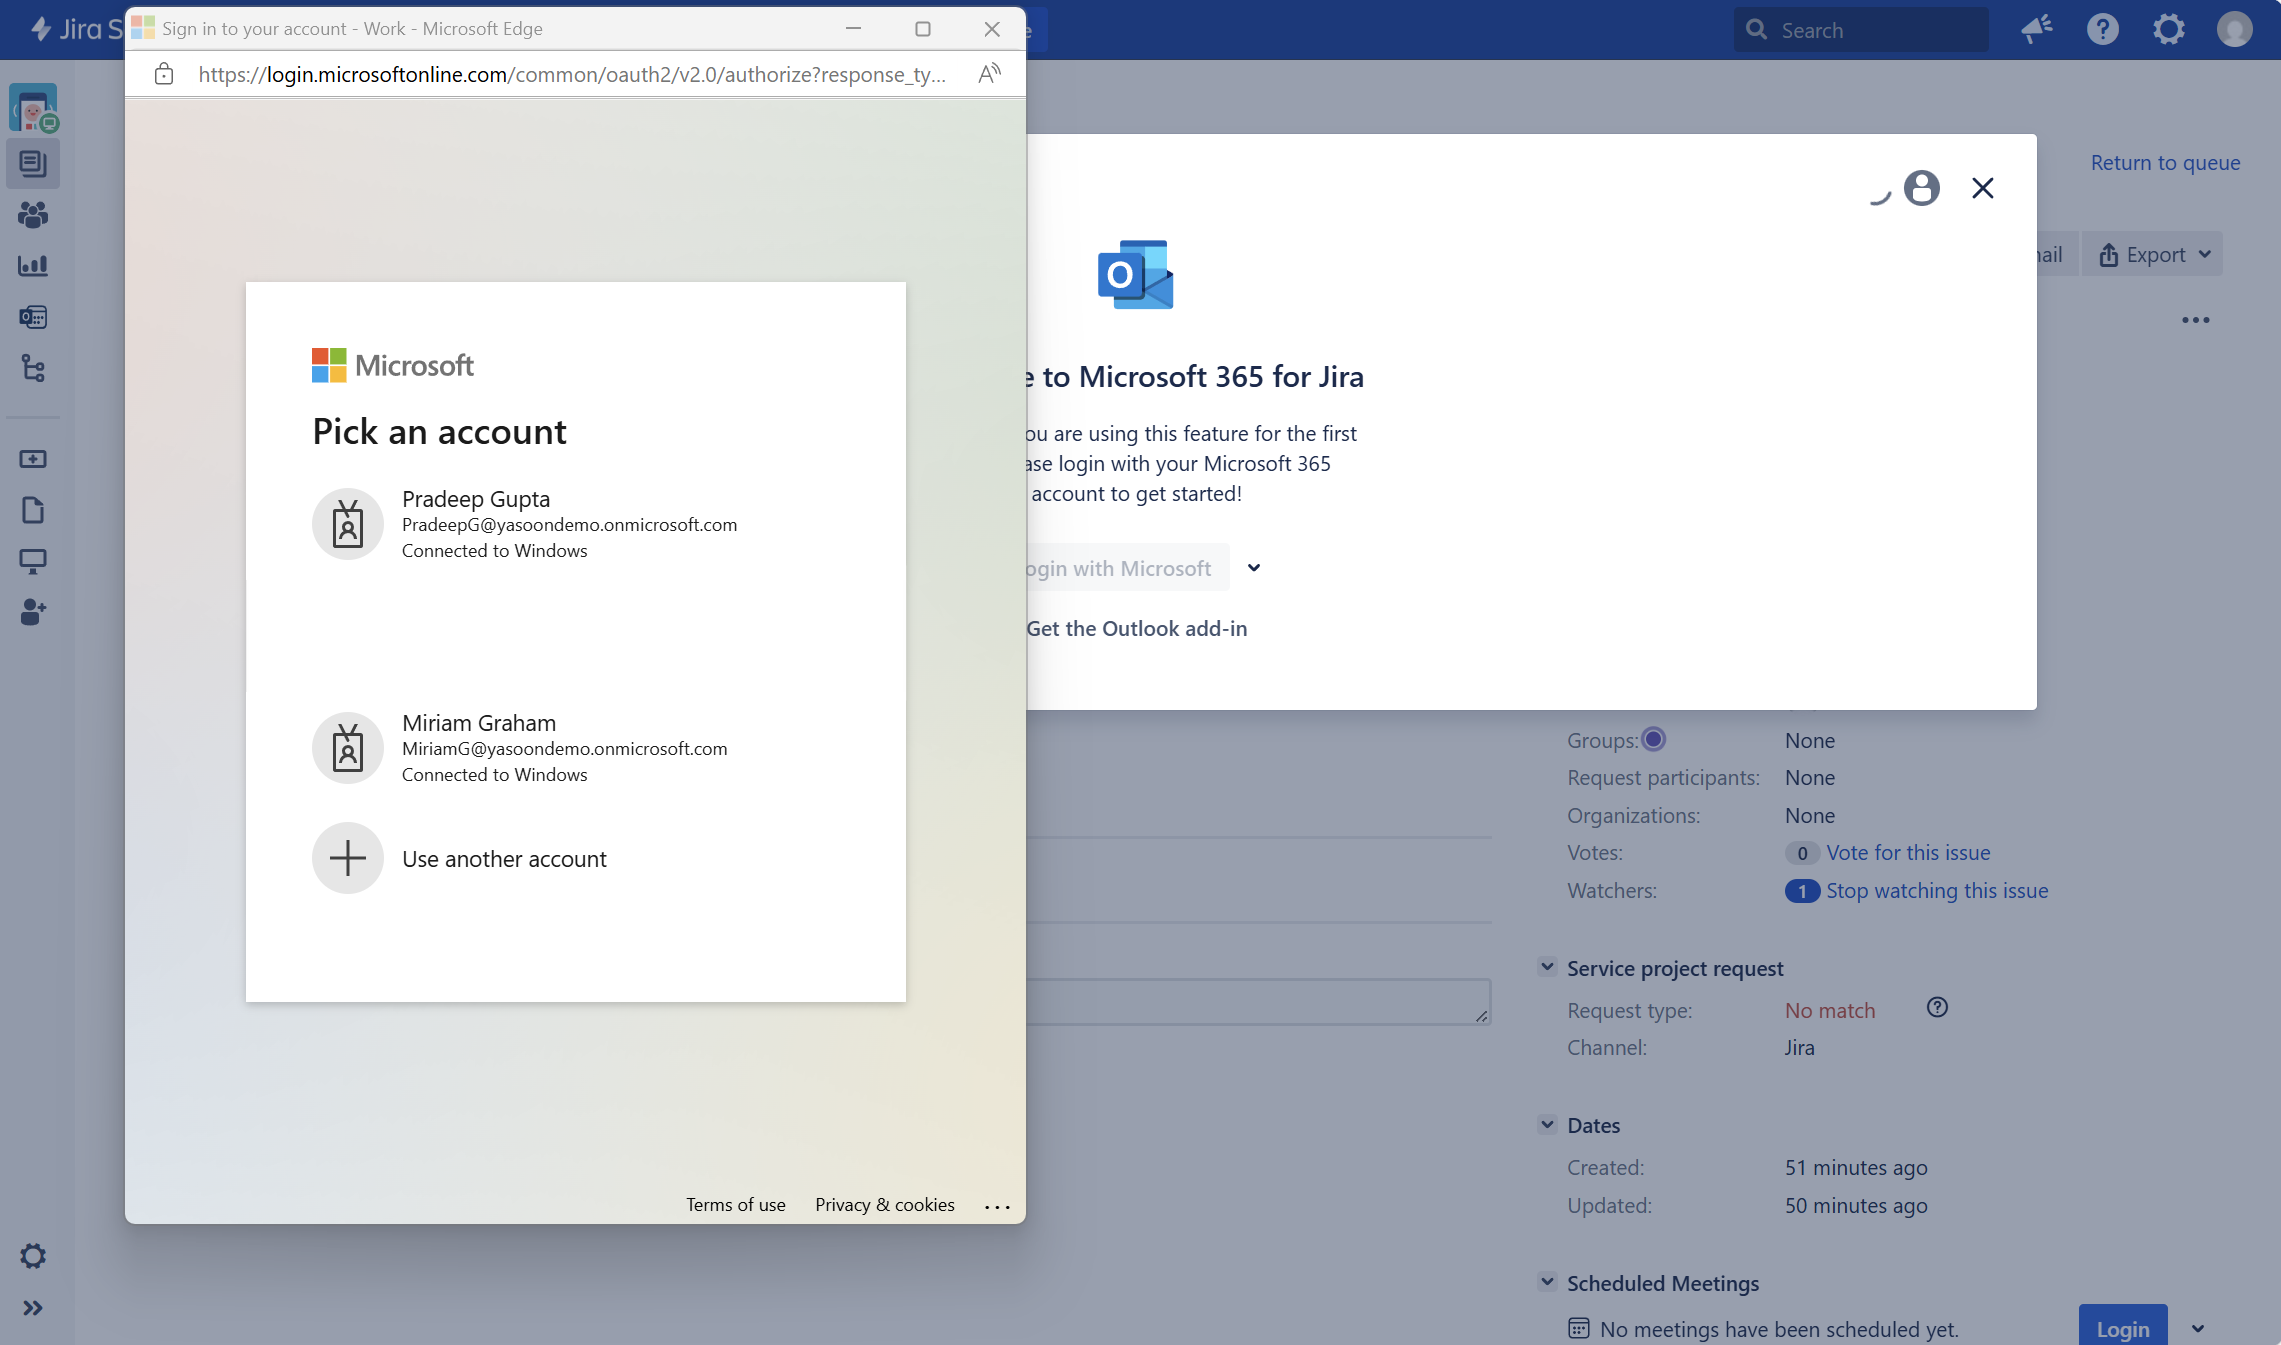Click the Outlook calendar sidebar icon
Viewport: 2281px width, 1345px height.
point(33,317)
